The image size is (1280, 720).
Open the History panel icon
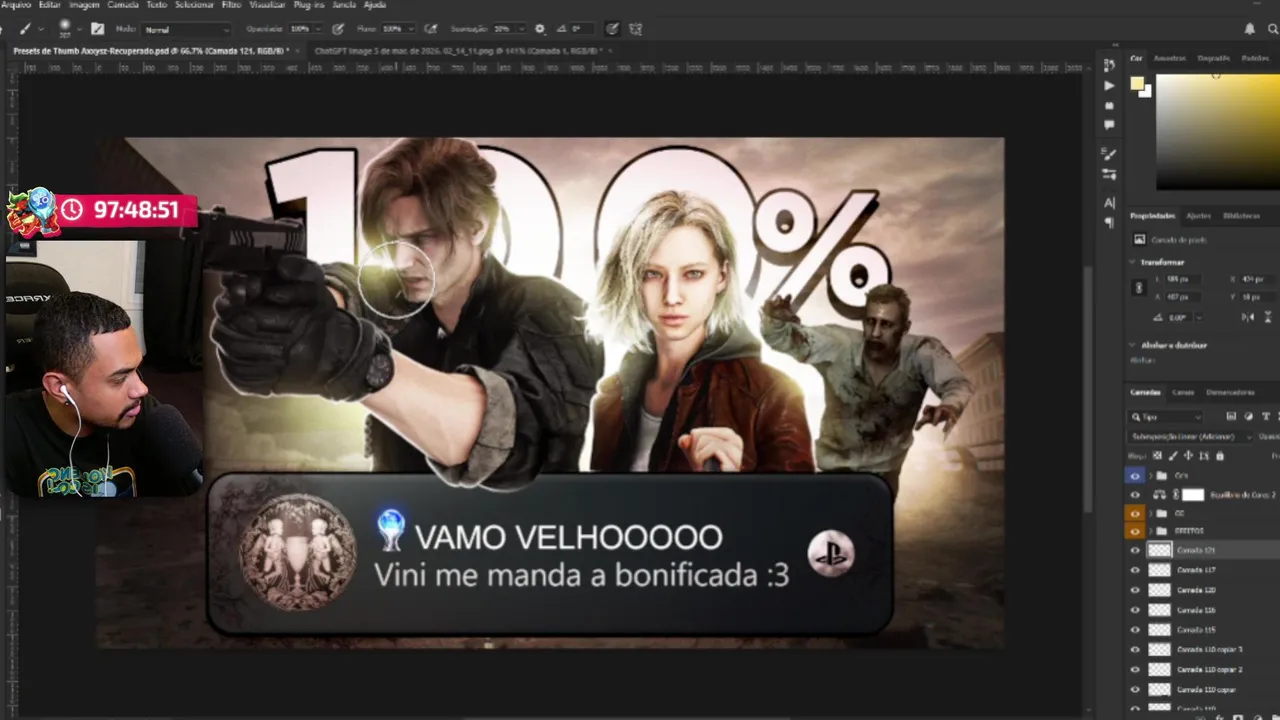pos(1109,65)
